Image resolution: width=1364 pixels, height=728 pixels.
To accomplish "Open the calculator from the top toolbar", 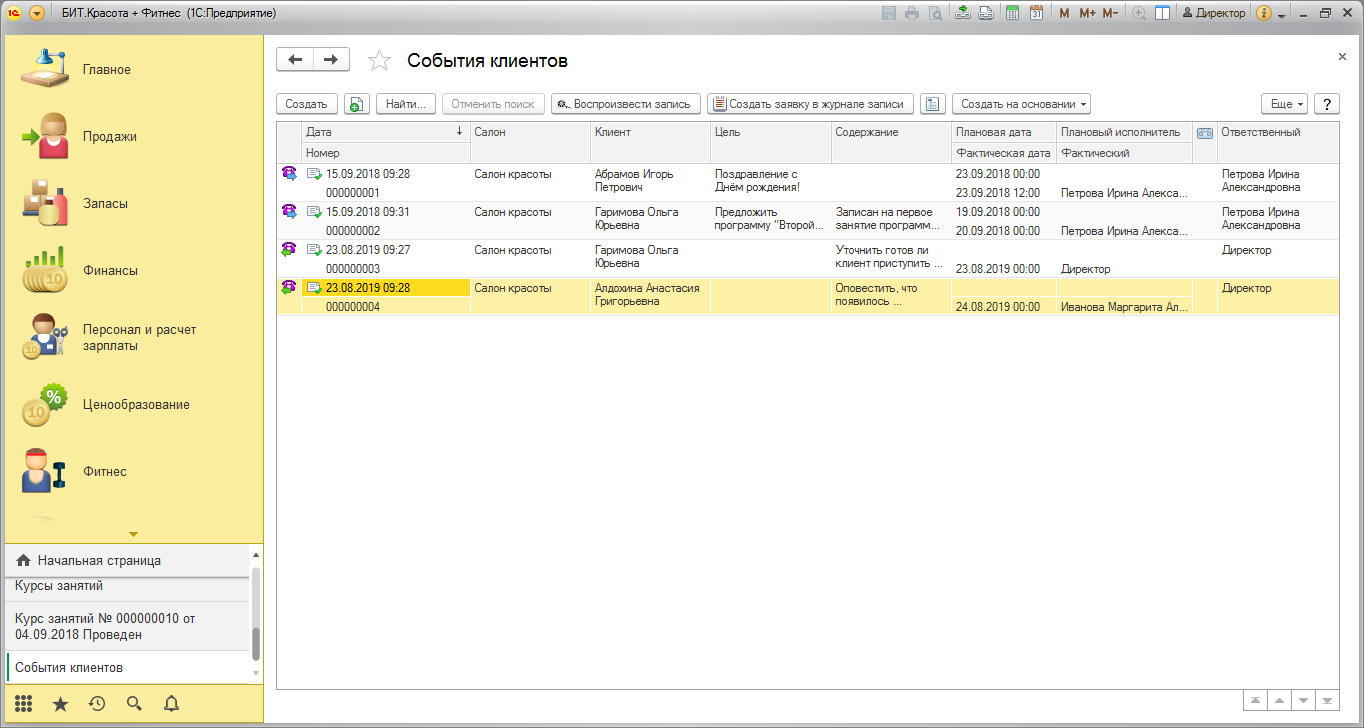I will click(1012, 13).
